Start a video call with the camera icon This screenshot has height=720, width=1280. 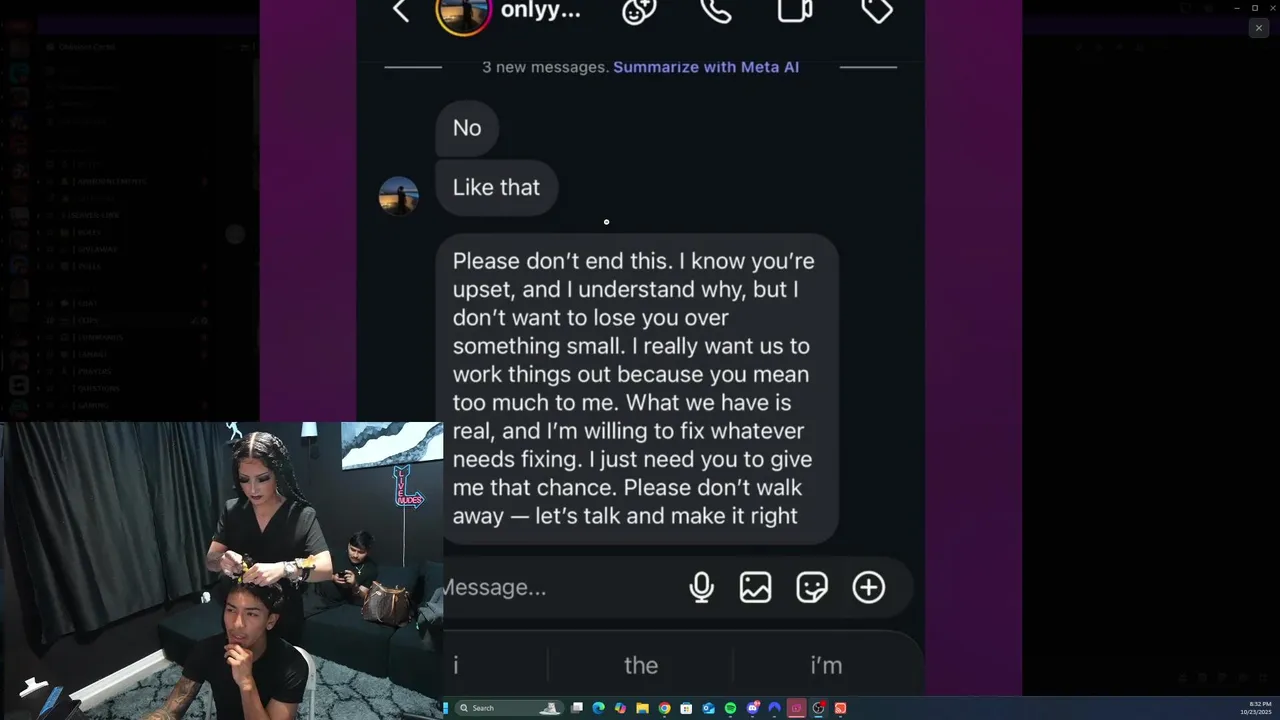coord(795,10)
